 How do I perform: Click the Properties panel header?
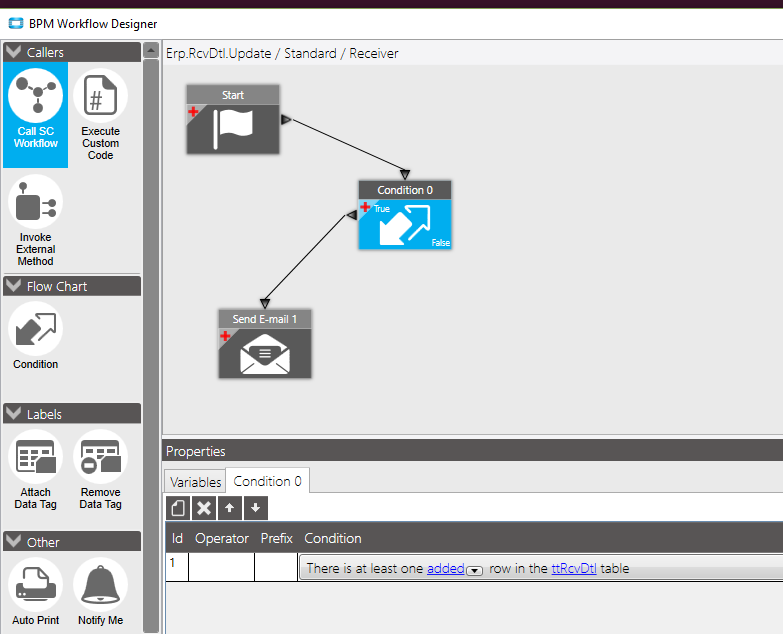(x=473, y=451)
